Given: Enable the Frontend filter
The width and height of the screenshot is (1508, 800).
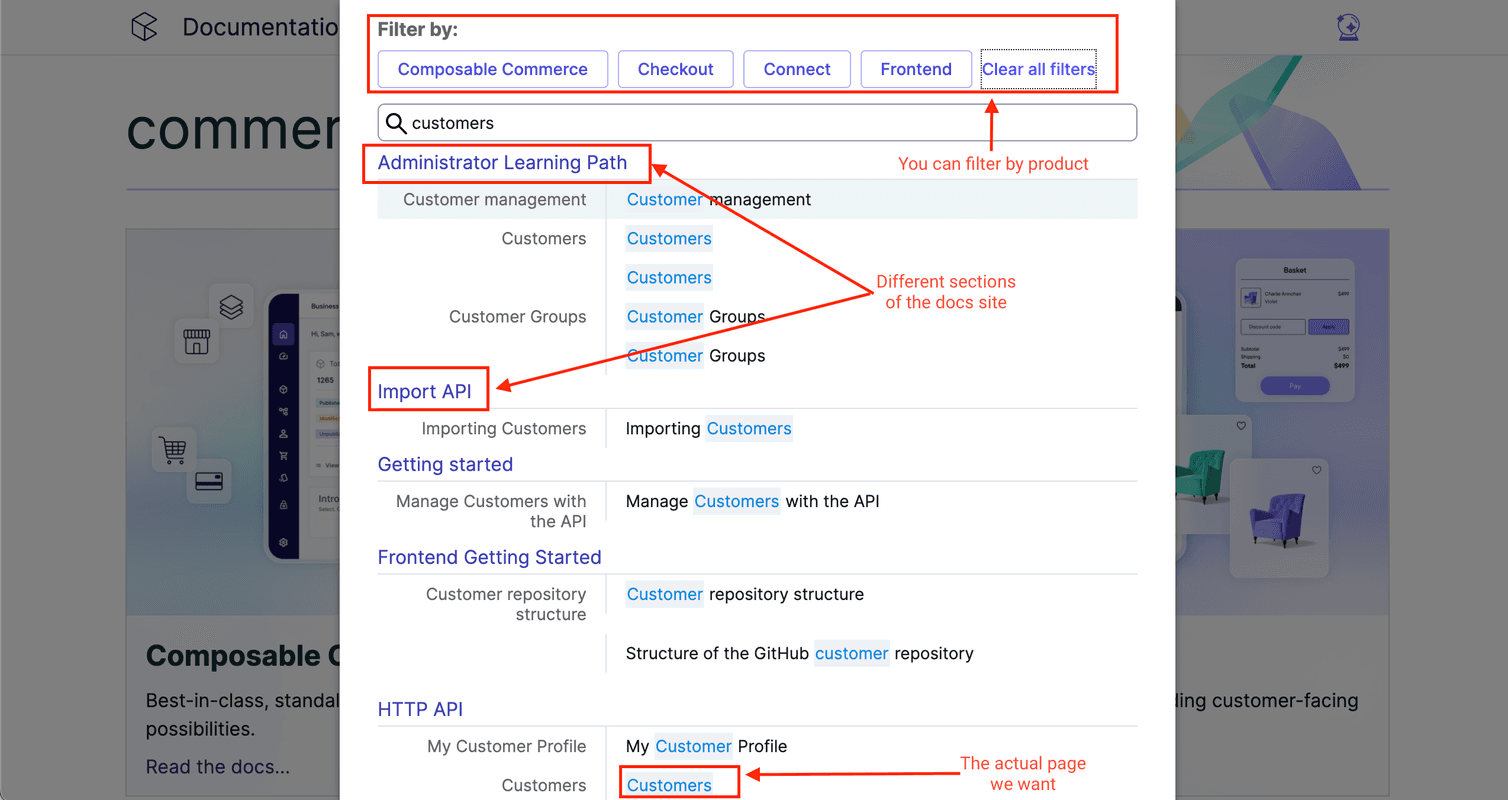Looking at the screenshot, I should [916, 69].
